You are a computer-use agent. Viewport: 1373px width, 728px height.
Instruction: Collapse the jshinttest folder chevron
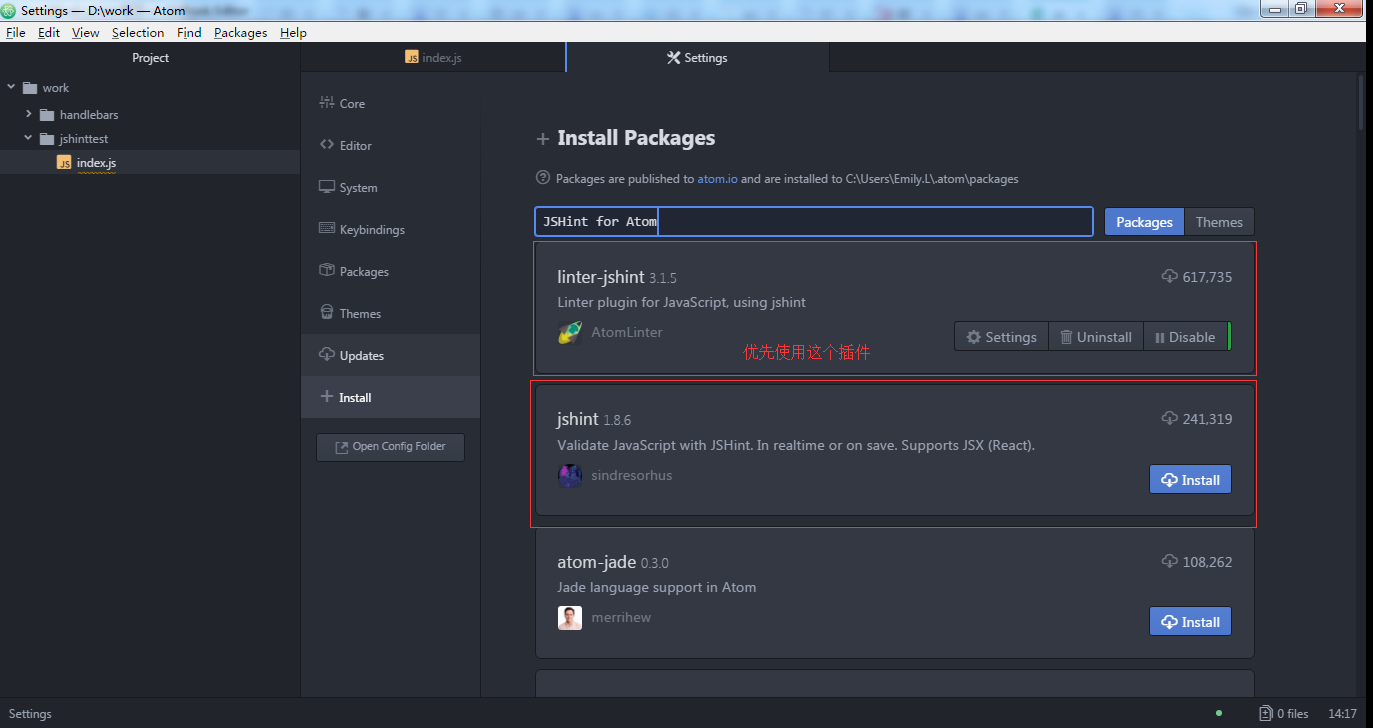29,138
